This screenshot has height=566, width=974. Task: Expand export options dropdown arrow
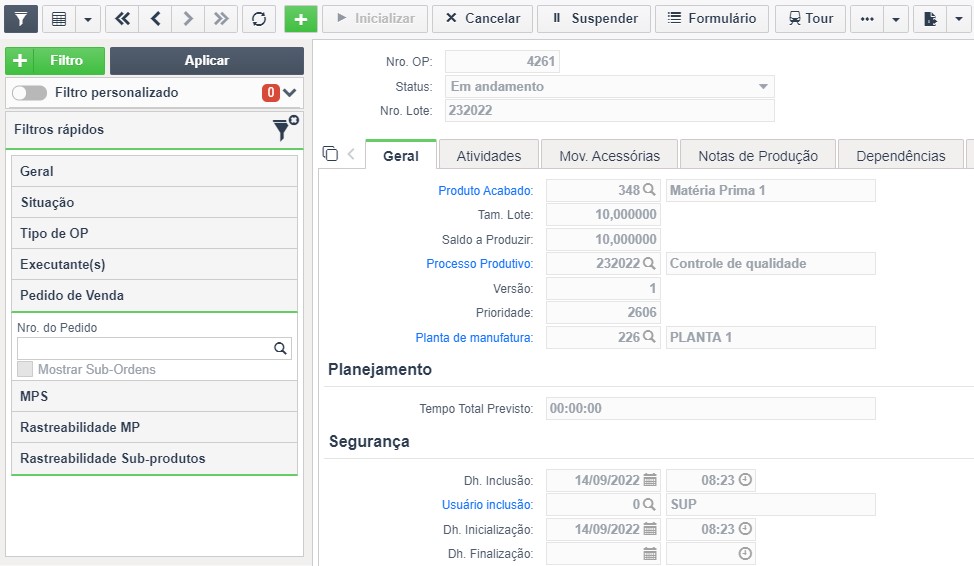point(958,19)
